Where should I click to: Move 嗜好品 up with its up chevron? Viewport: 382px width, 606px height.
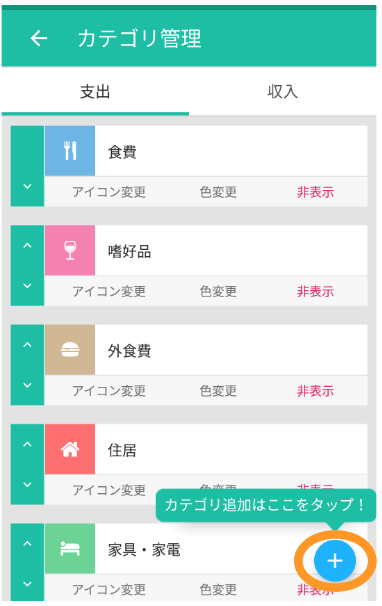click(x=27, y=245)
